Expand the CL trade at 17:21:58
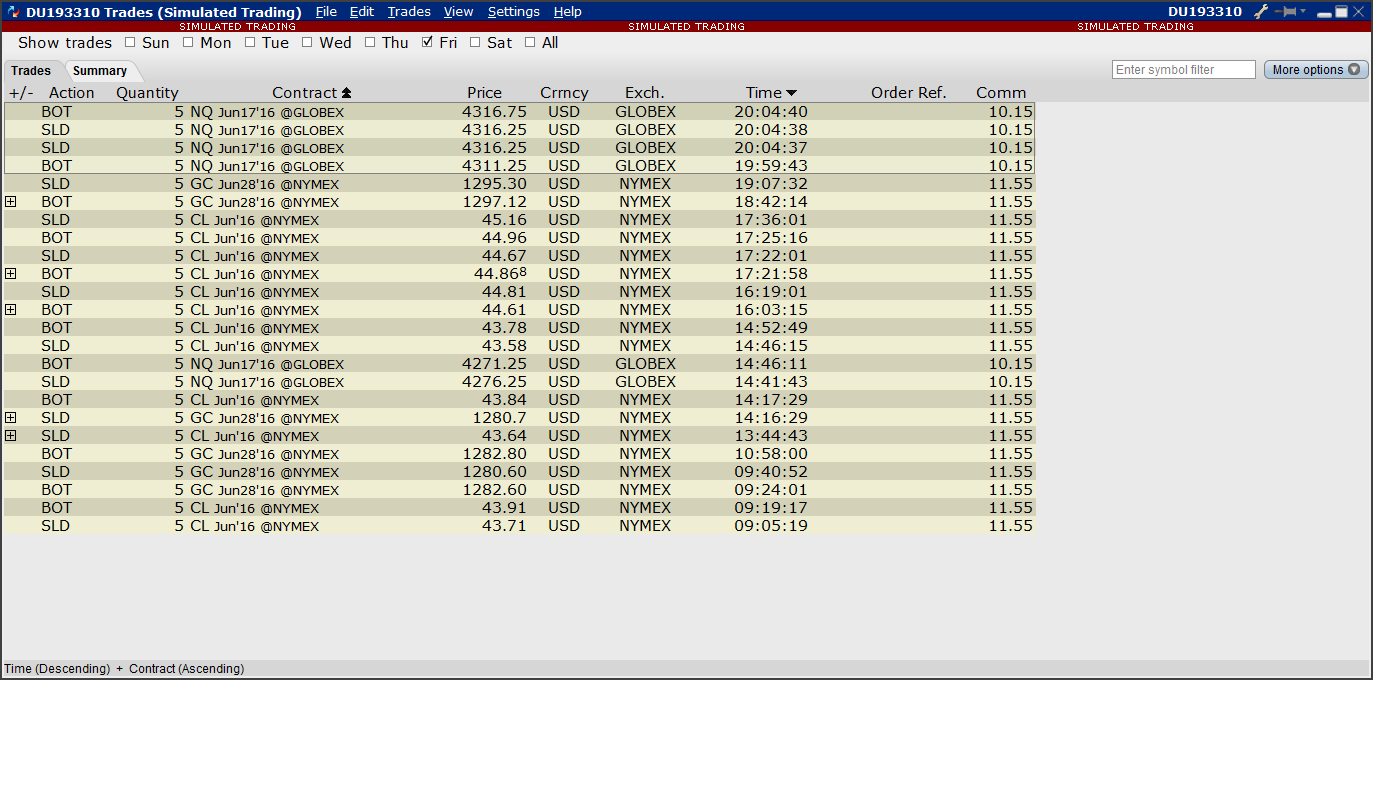This screenshot has height=787, width=1373. coord(11,274)
